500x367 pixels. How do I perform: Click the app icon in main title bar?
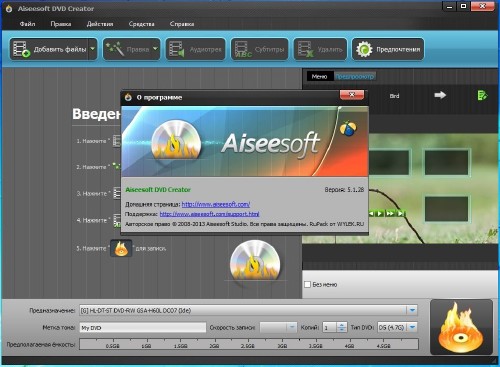[9, 9]
